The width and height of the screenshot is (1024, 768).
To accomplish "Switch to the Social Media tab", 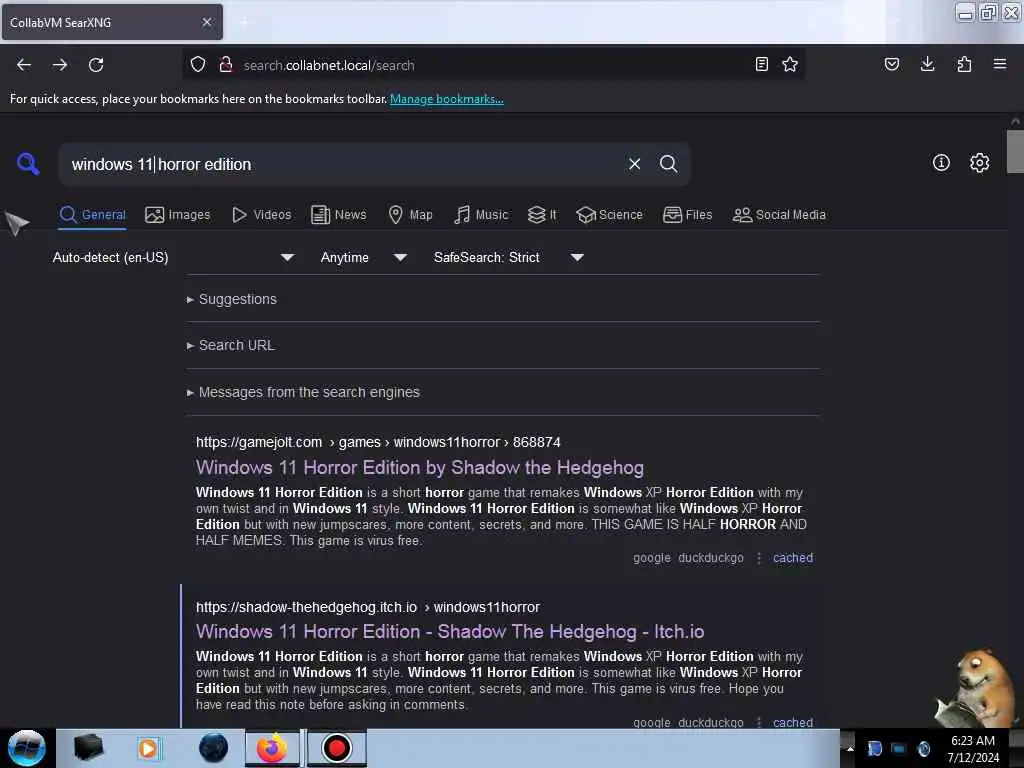I will pos(779,215).
